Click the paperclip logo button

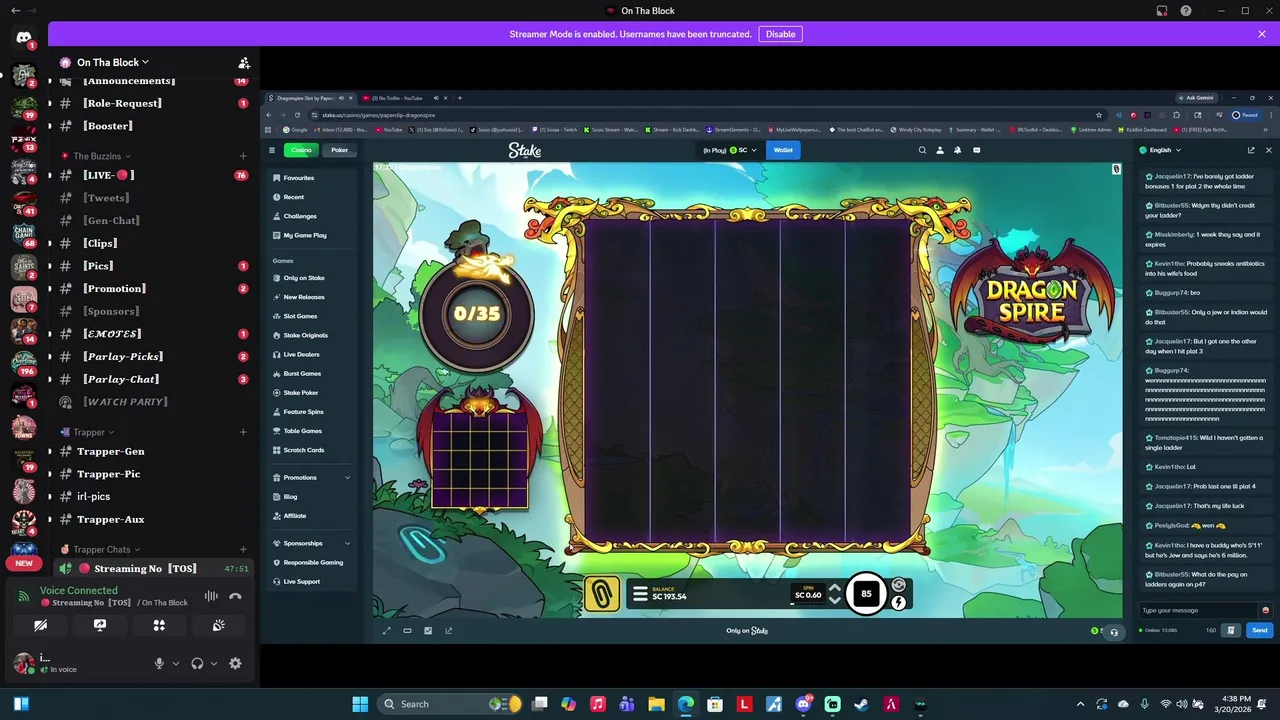602,594
